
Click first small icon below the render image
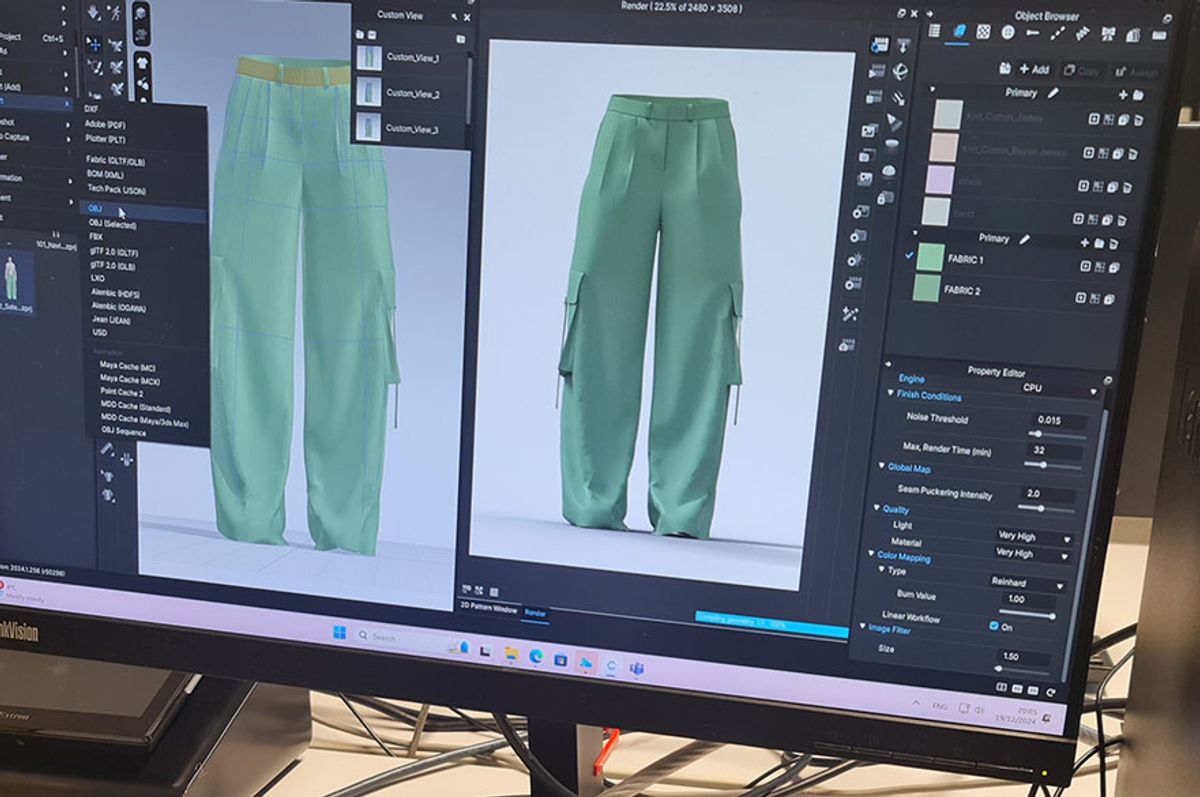click(466, 589)
